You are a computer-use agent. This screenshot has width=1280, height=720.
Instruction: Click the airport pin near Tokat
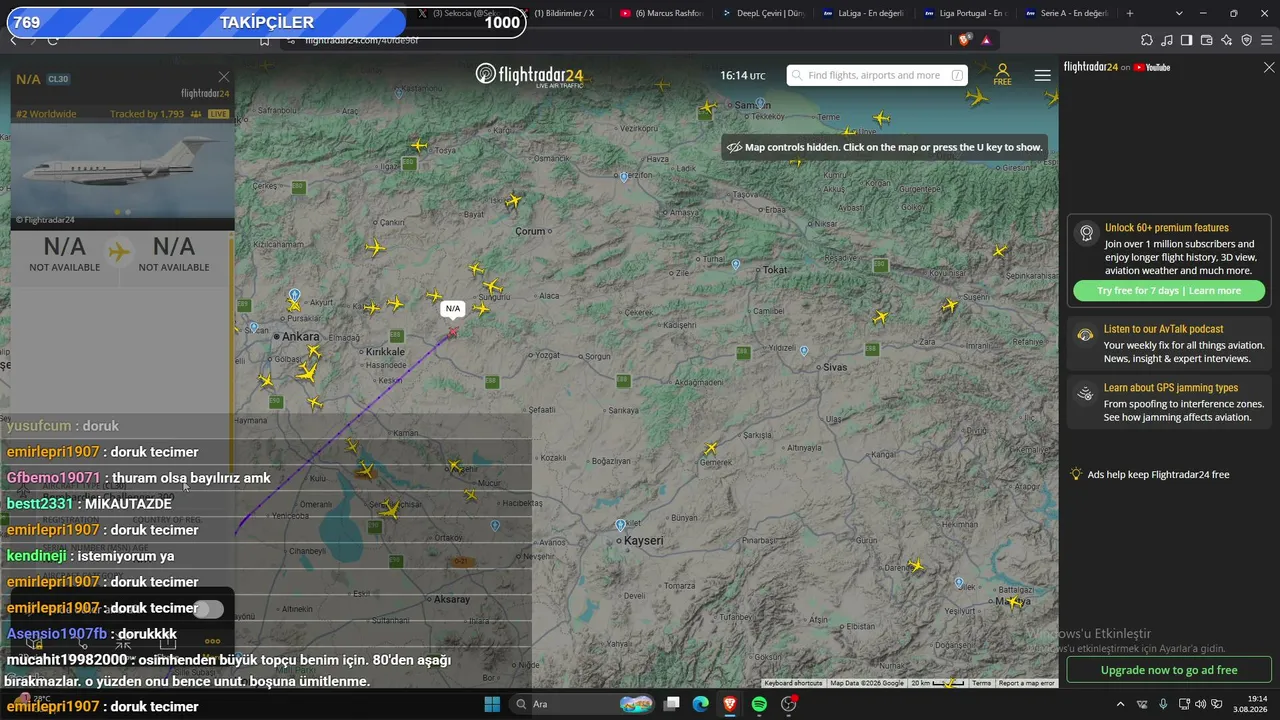pos(736,265)
